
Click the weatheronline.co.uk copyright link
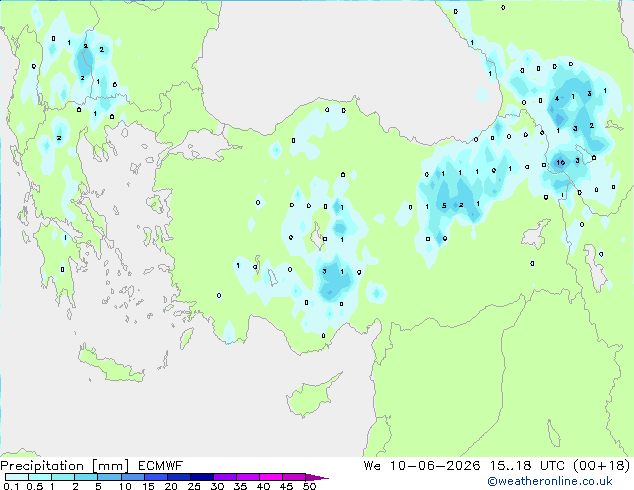[x=550, y=481]
